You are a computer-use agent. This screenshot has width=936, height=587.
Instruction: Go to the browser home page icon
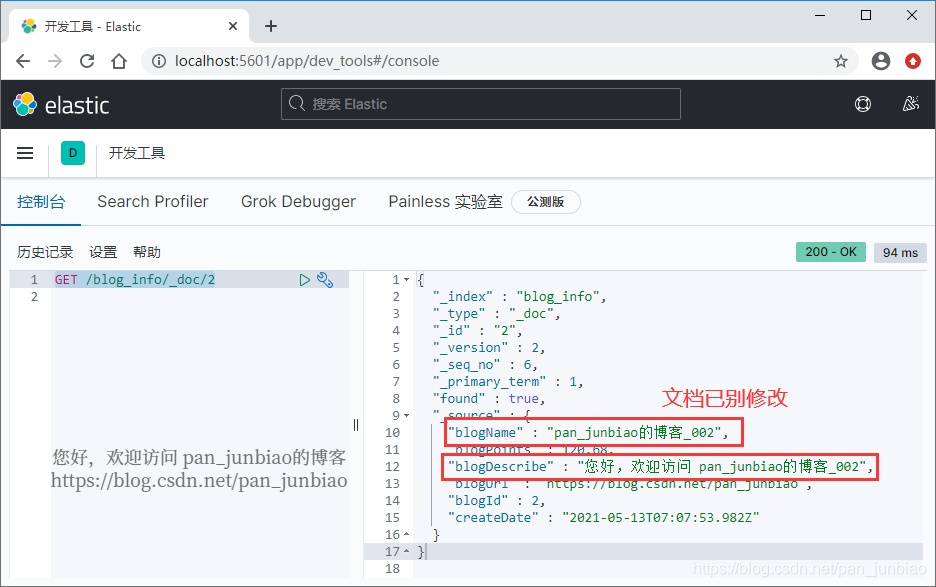click(x=119, y=61)
